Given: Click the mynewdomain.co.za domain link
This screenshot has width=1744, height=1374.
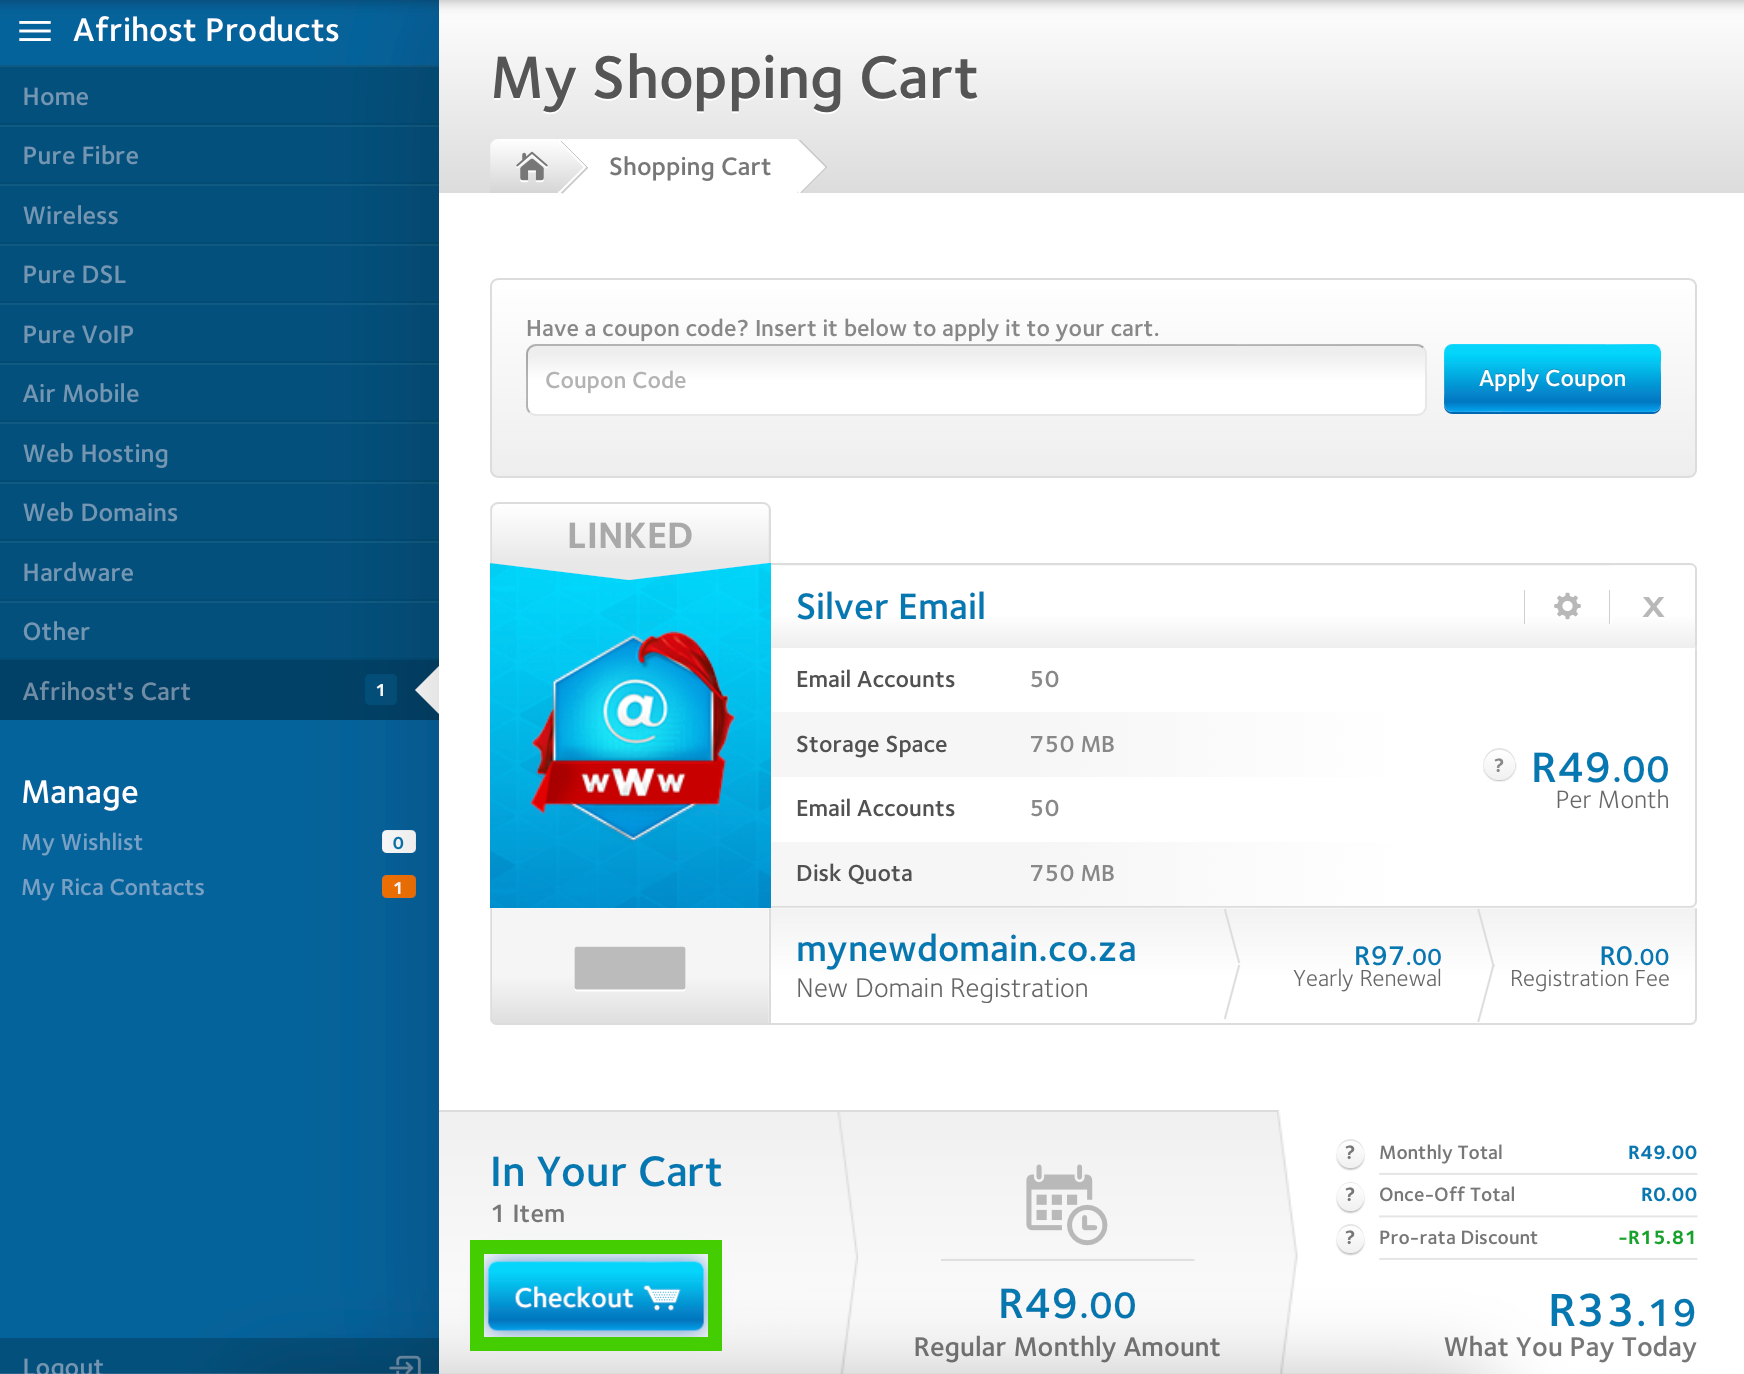Looking at the screenshot, I should 965,949.
